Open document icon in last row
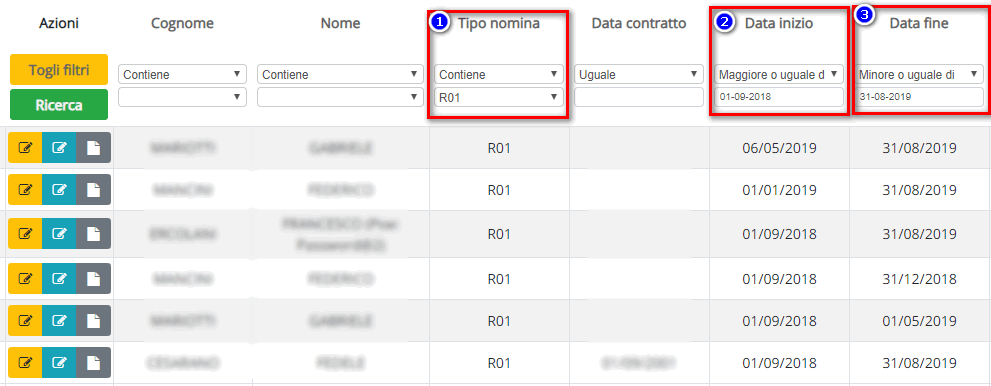 [94, 363]
